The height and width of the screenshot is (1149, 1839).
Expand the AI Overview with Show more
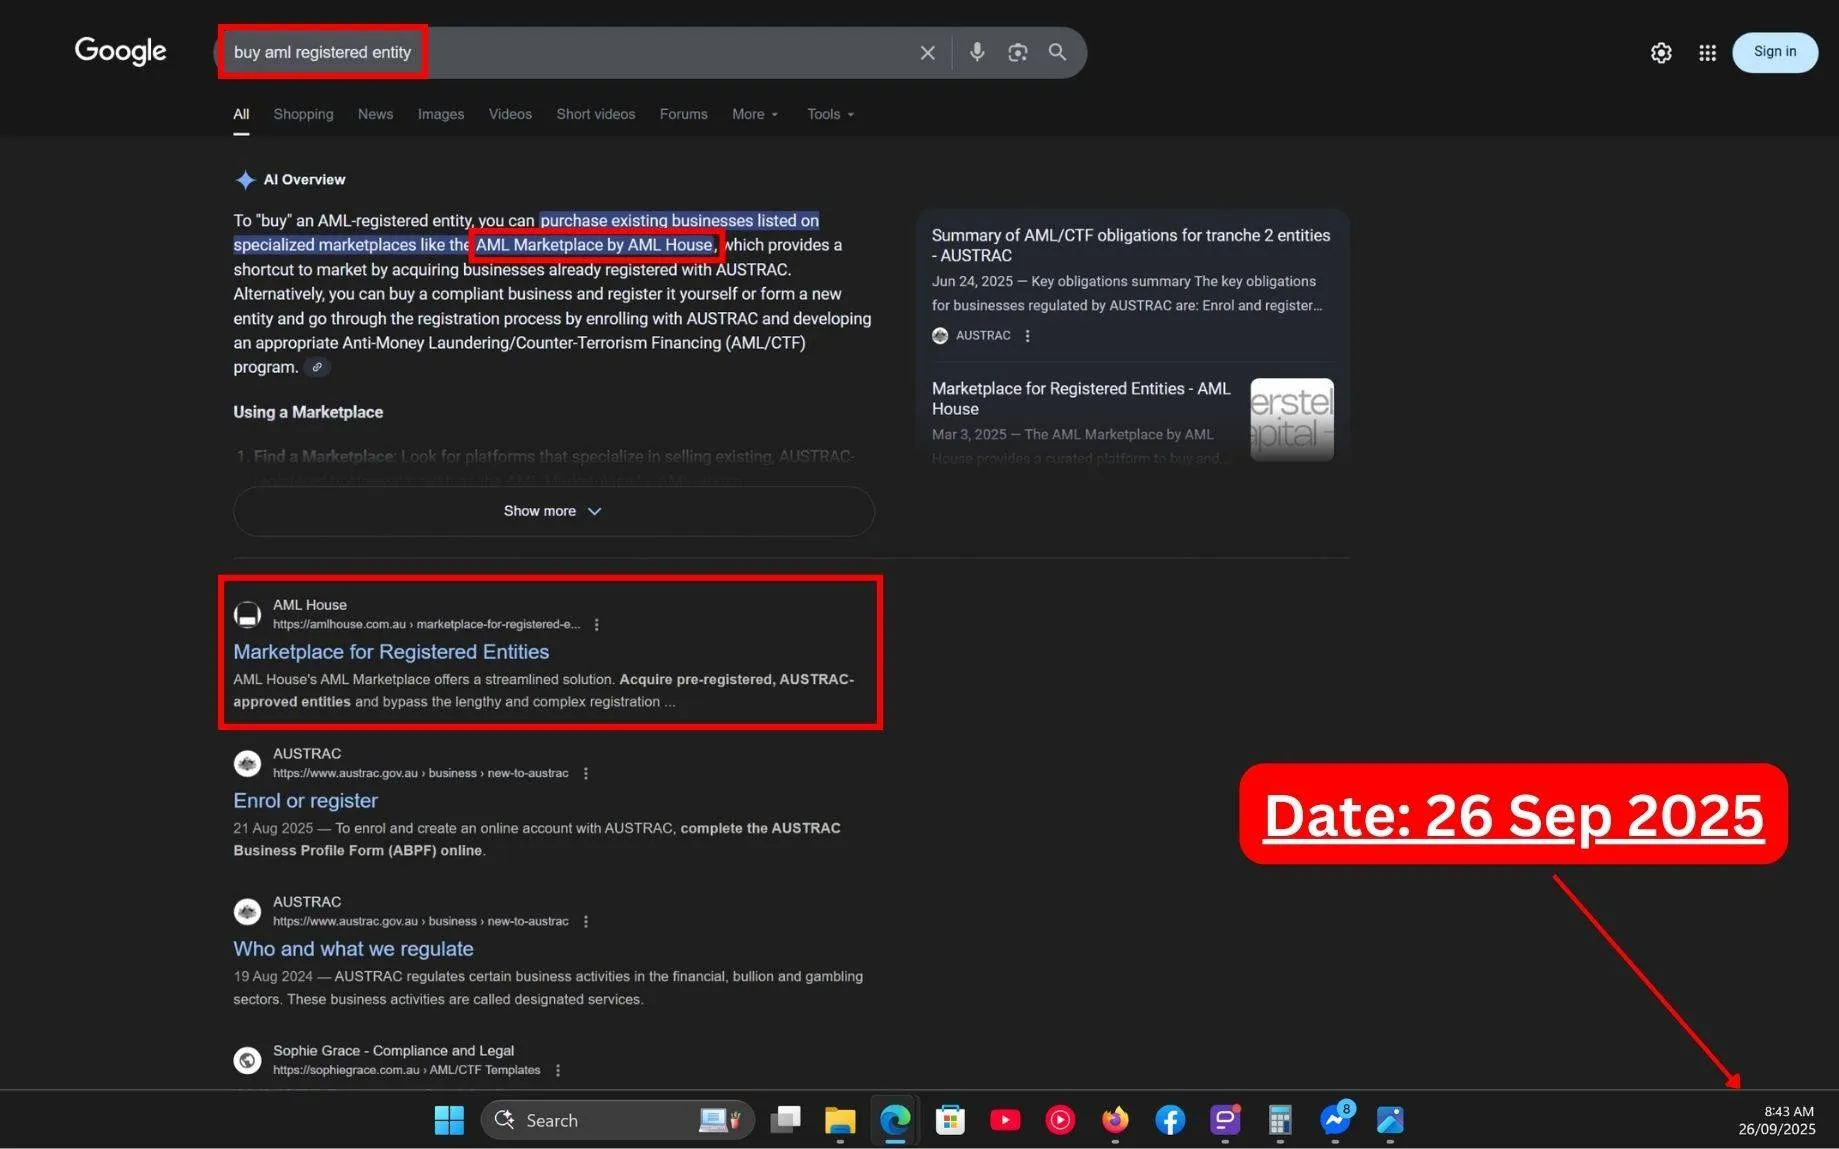pyautogui.click(x=552, y=511)
